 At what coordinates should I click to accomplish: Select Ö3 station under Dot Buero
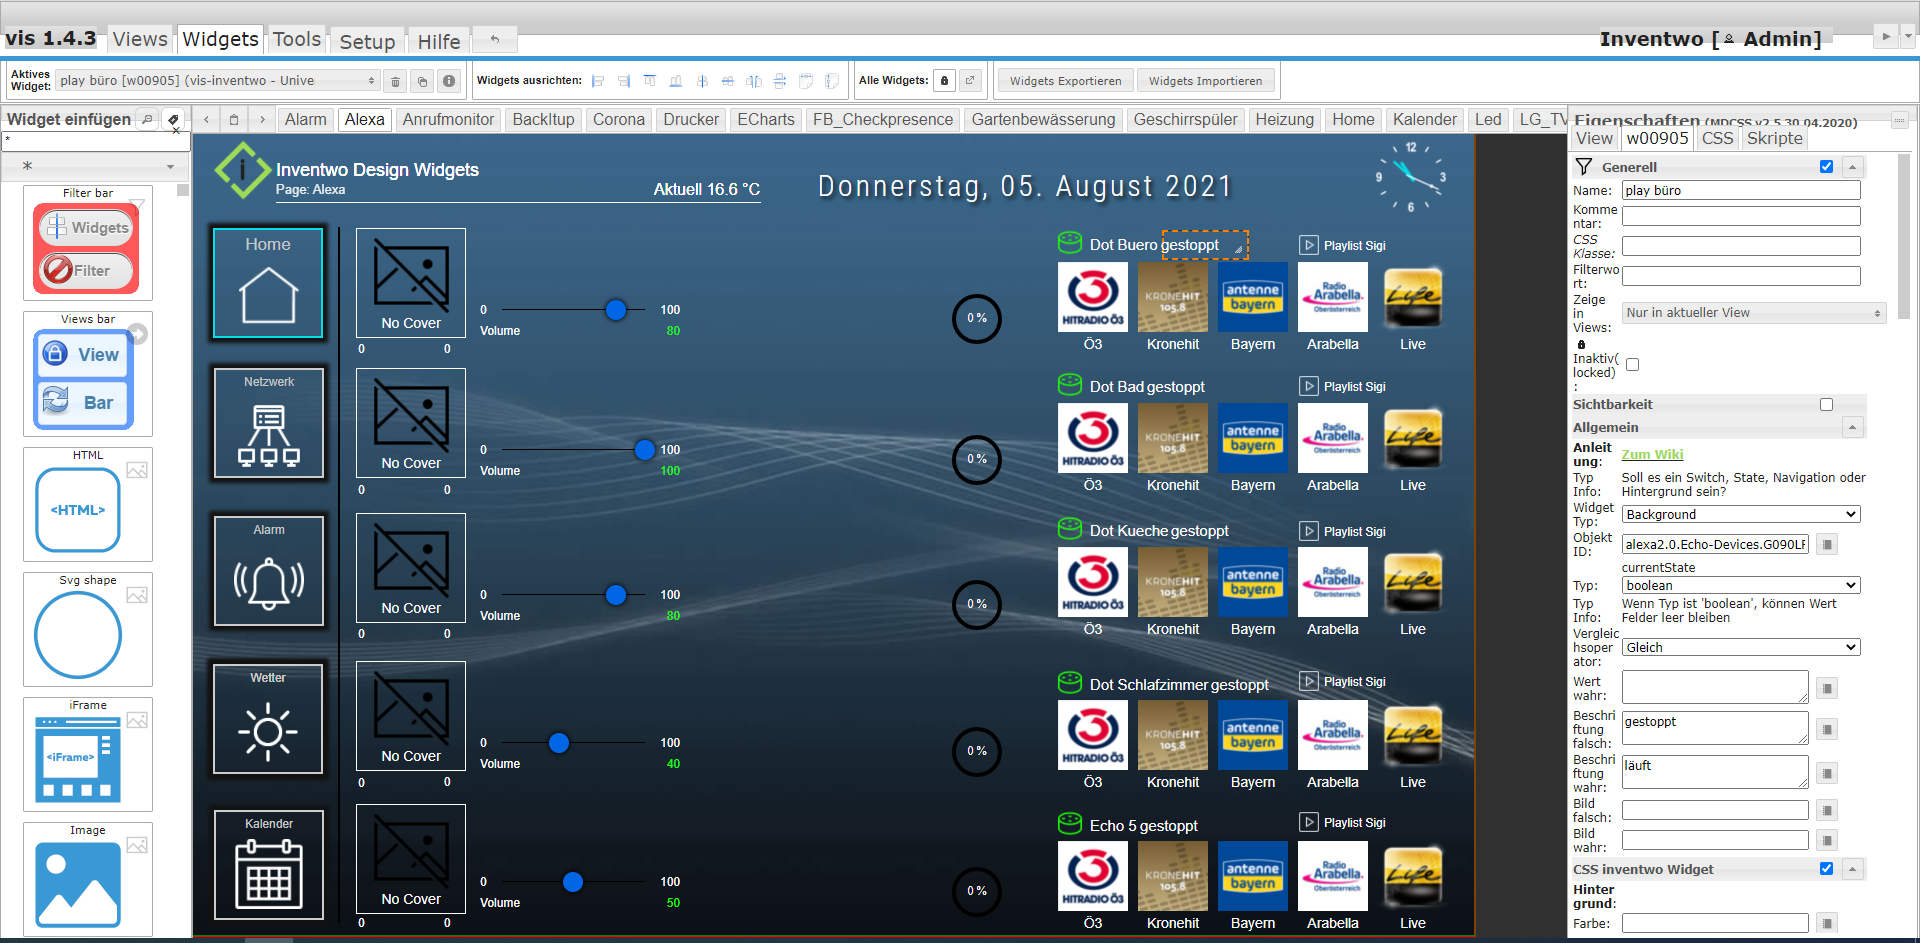[1093, 297]
